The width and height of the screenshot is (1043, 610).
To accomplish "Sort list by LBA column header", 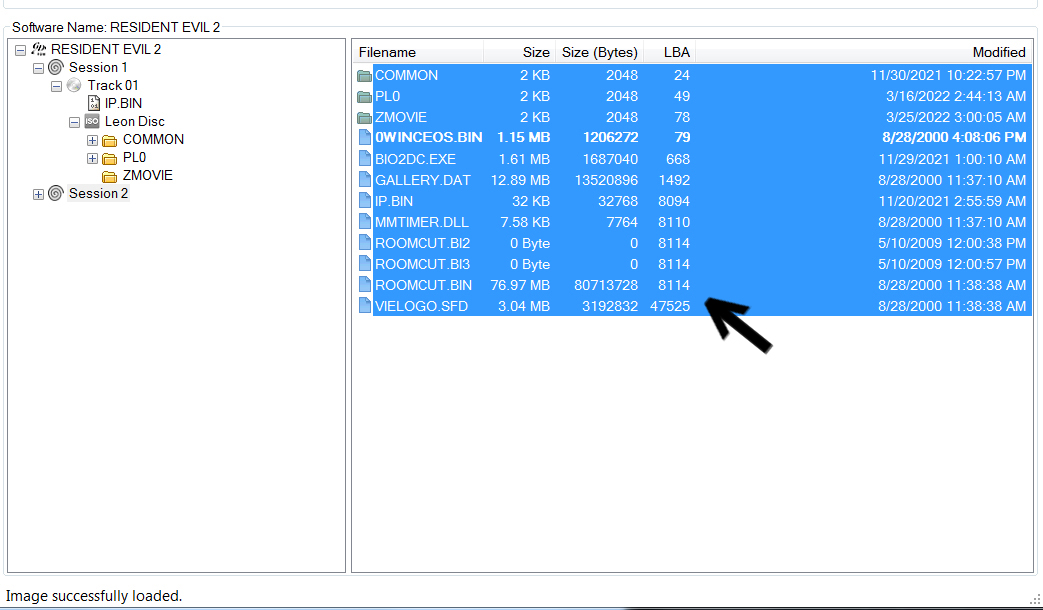I will coord(669,52).
